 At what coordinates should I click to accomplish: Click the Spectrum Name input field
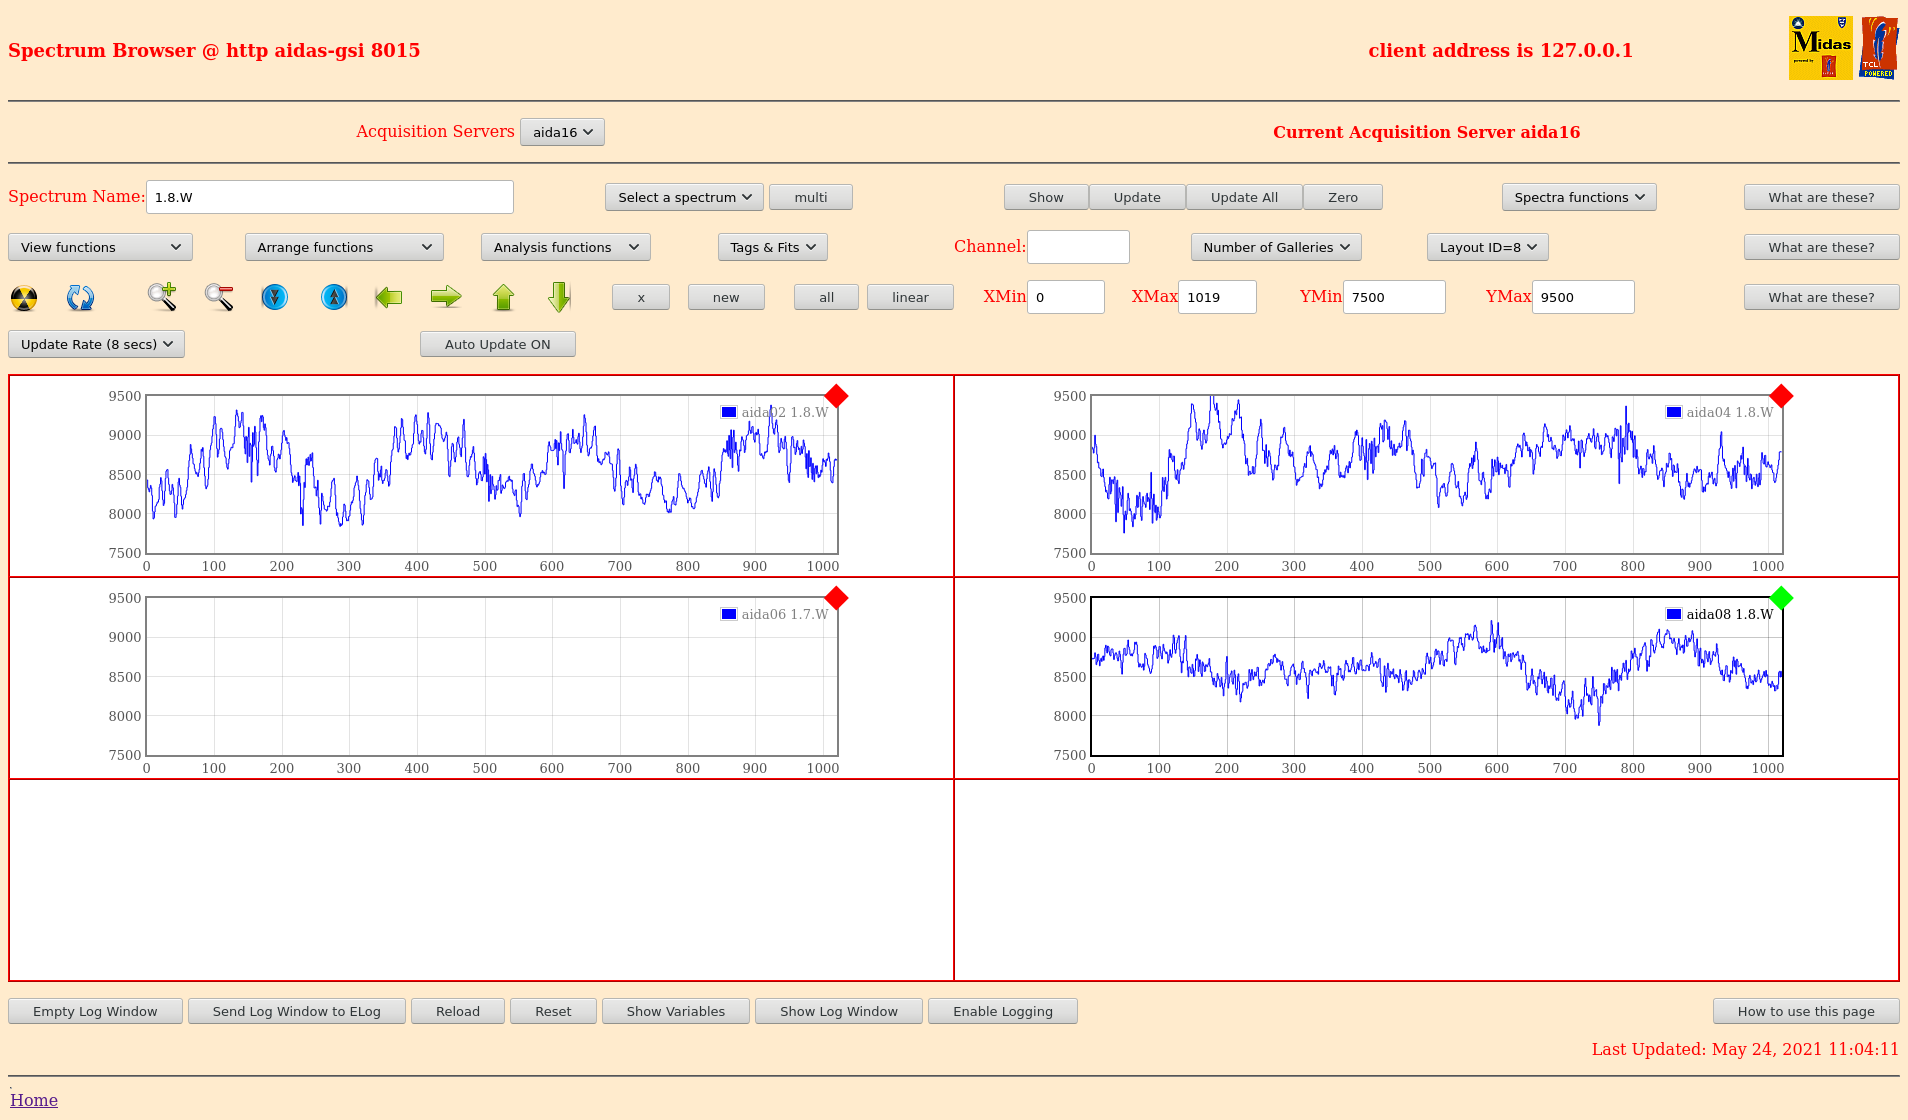click(x=329, y=197)
